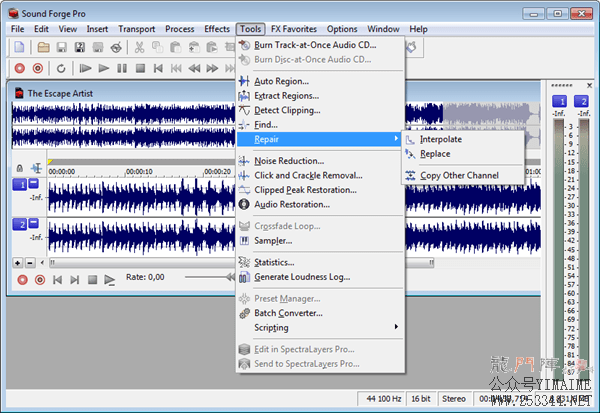
Task: Close the channel meters panel
Action: point(589,85)
